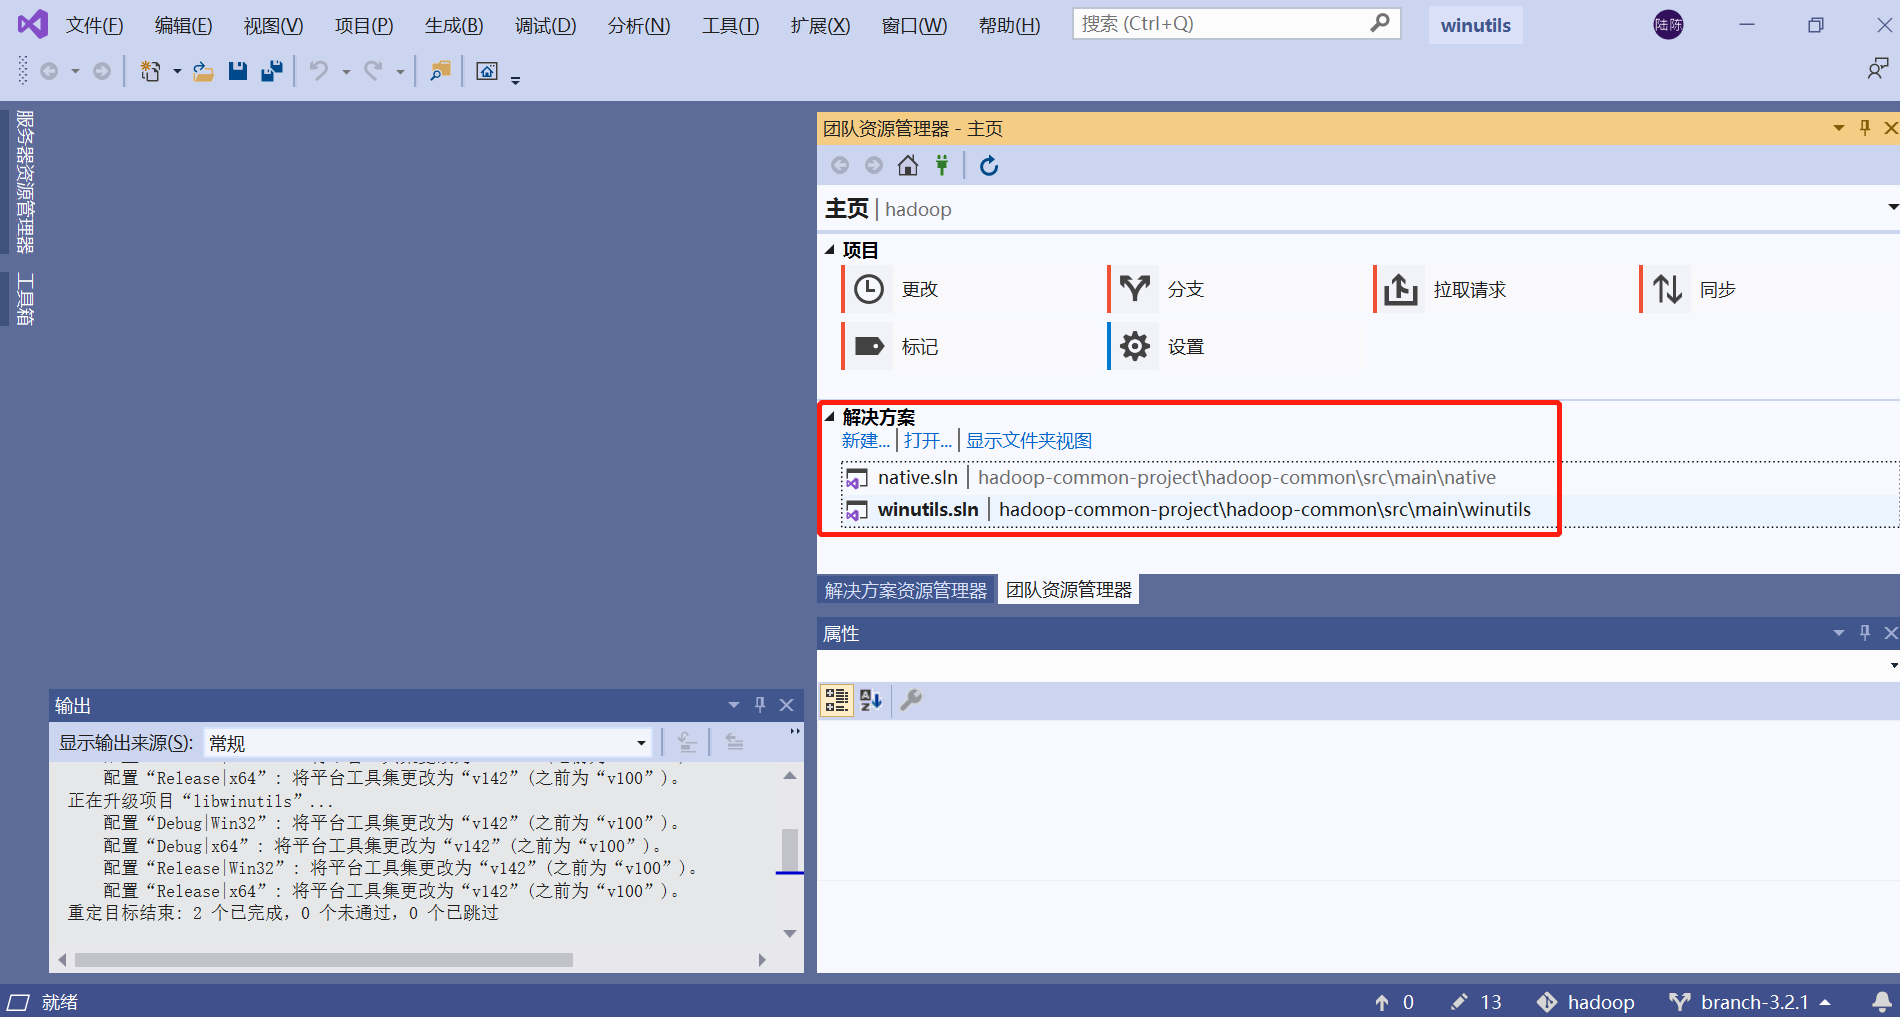The height and width of the screenshot is (1017, 1900).
Task: Click the Save icon in toolbar
Action: [x=238, y=71]
